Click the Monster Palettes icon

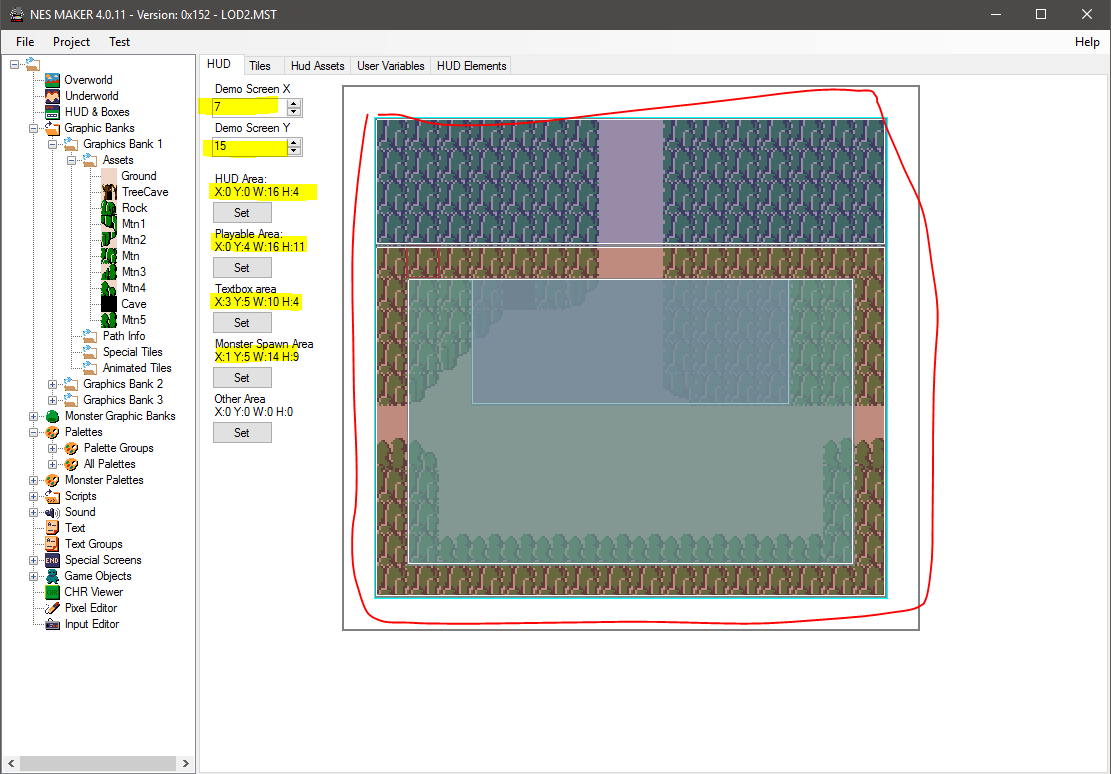point(52,480)
